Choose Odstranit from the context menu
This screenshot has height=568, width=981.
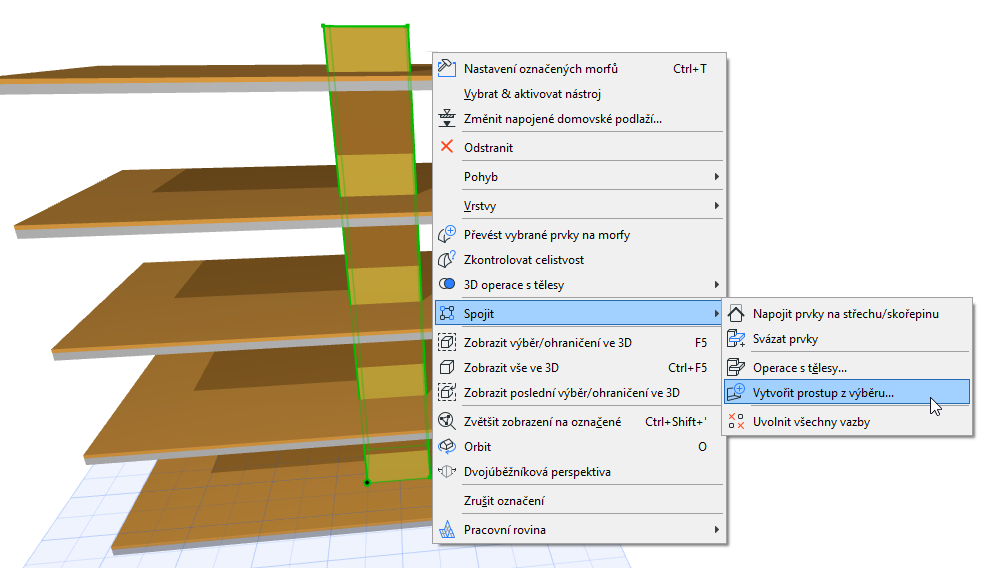579,147
